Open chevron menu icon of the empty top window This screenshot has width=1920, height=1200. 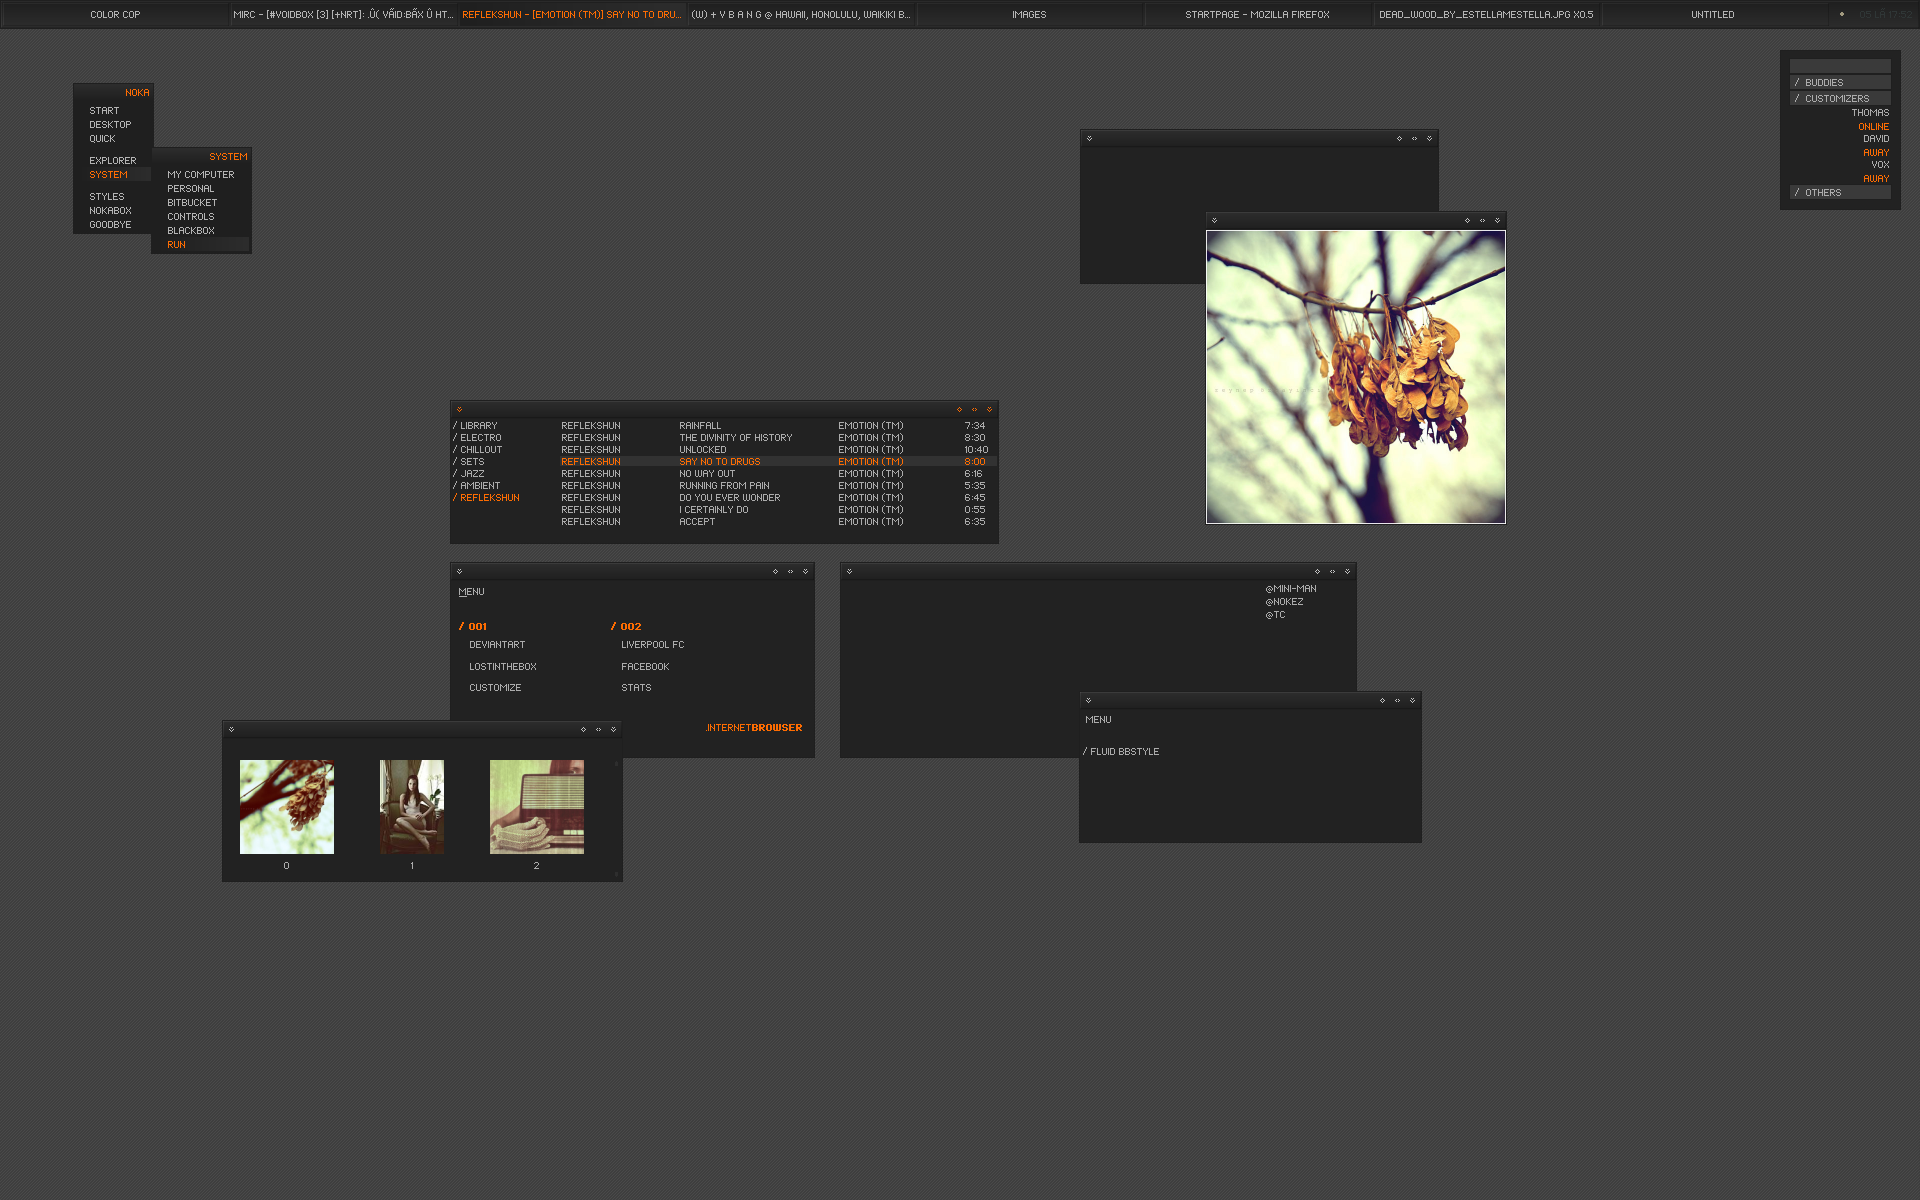tap(1089, 138)
